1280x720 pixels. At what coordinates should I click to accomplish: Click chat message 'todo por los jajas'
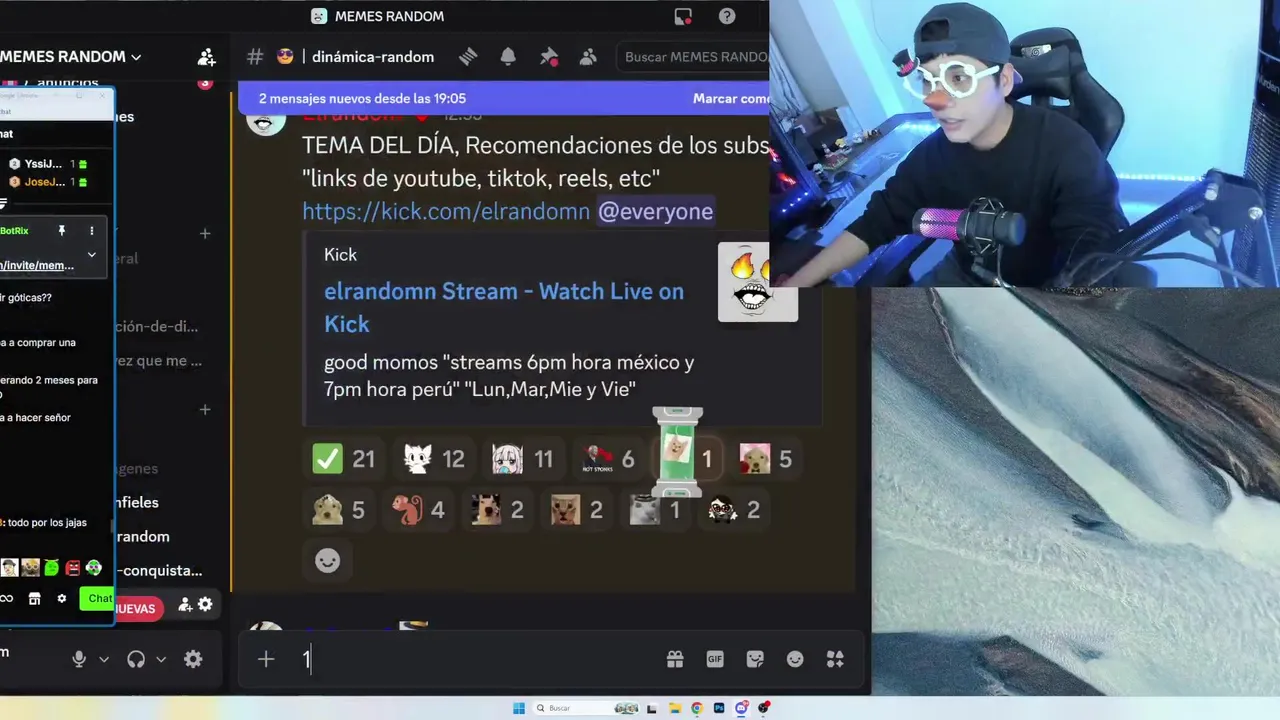click(47, 522)
